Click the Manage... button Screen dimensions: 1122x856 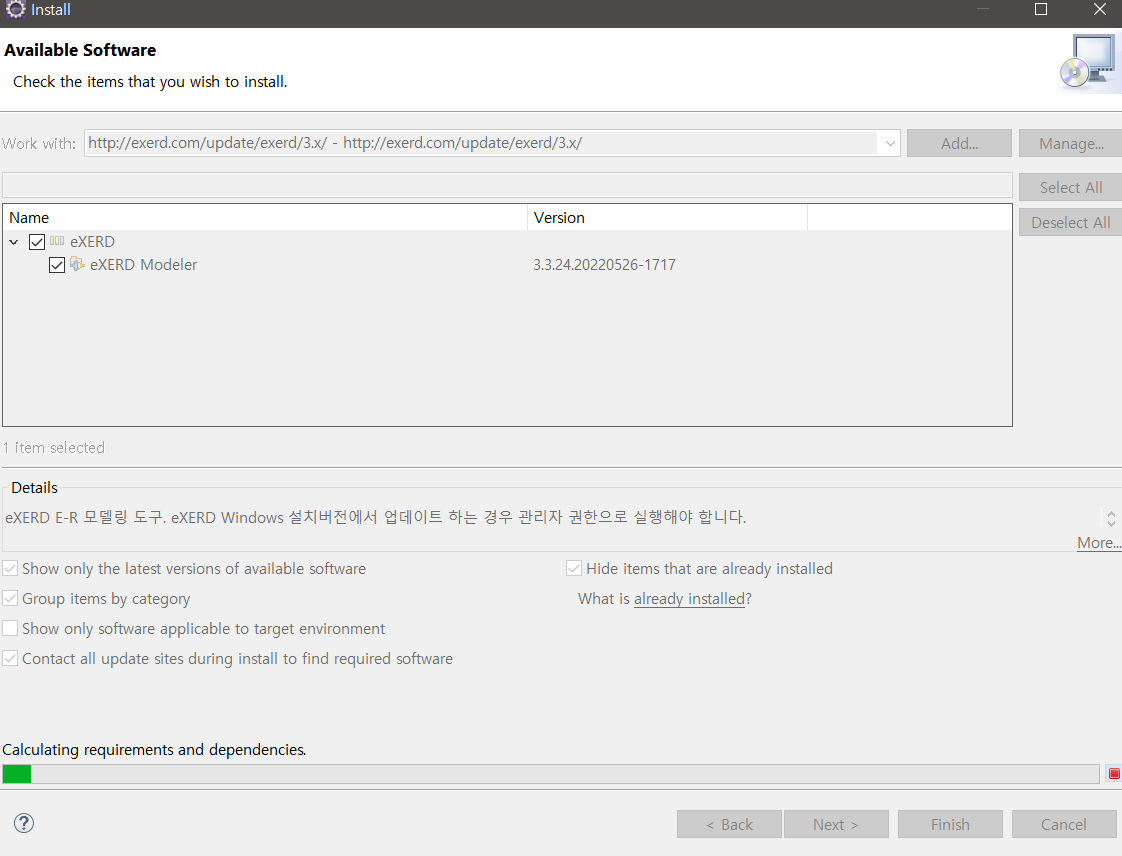point(1070,143)
